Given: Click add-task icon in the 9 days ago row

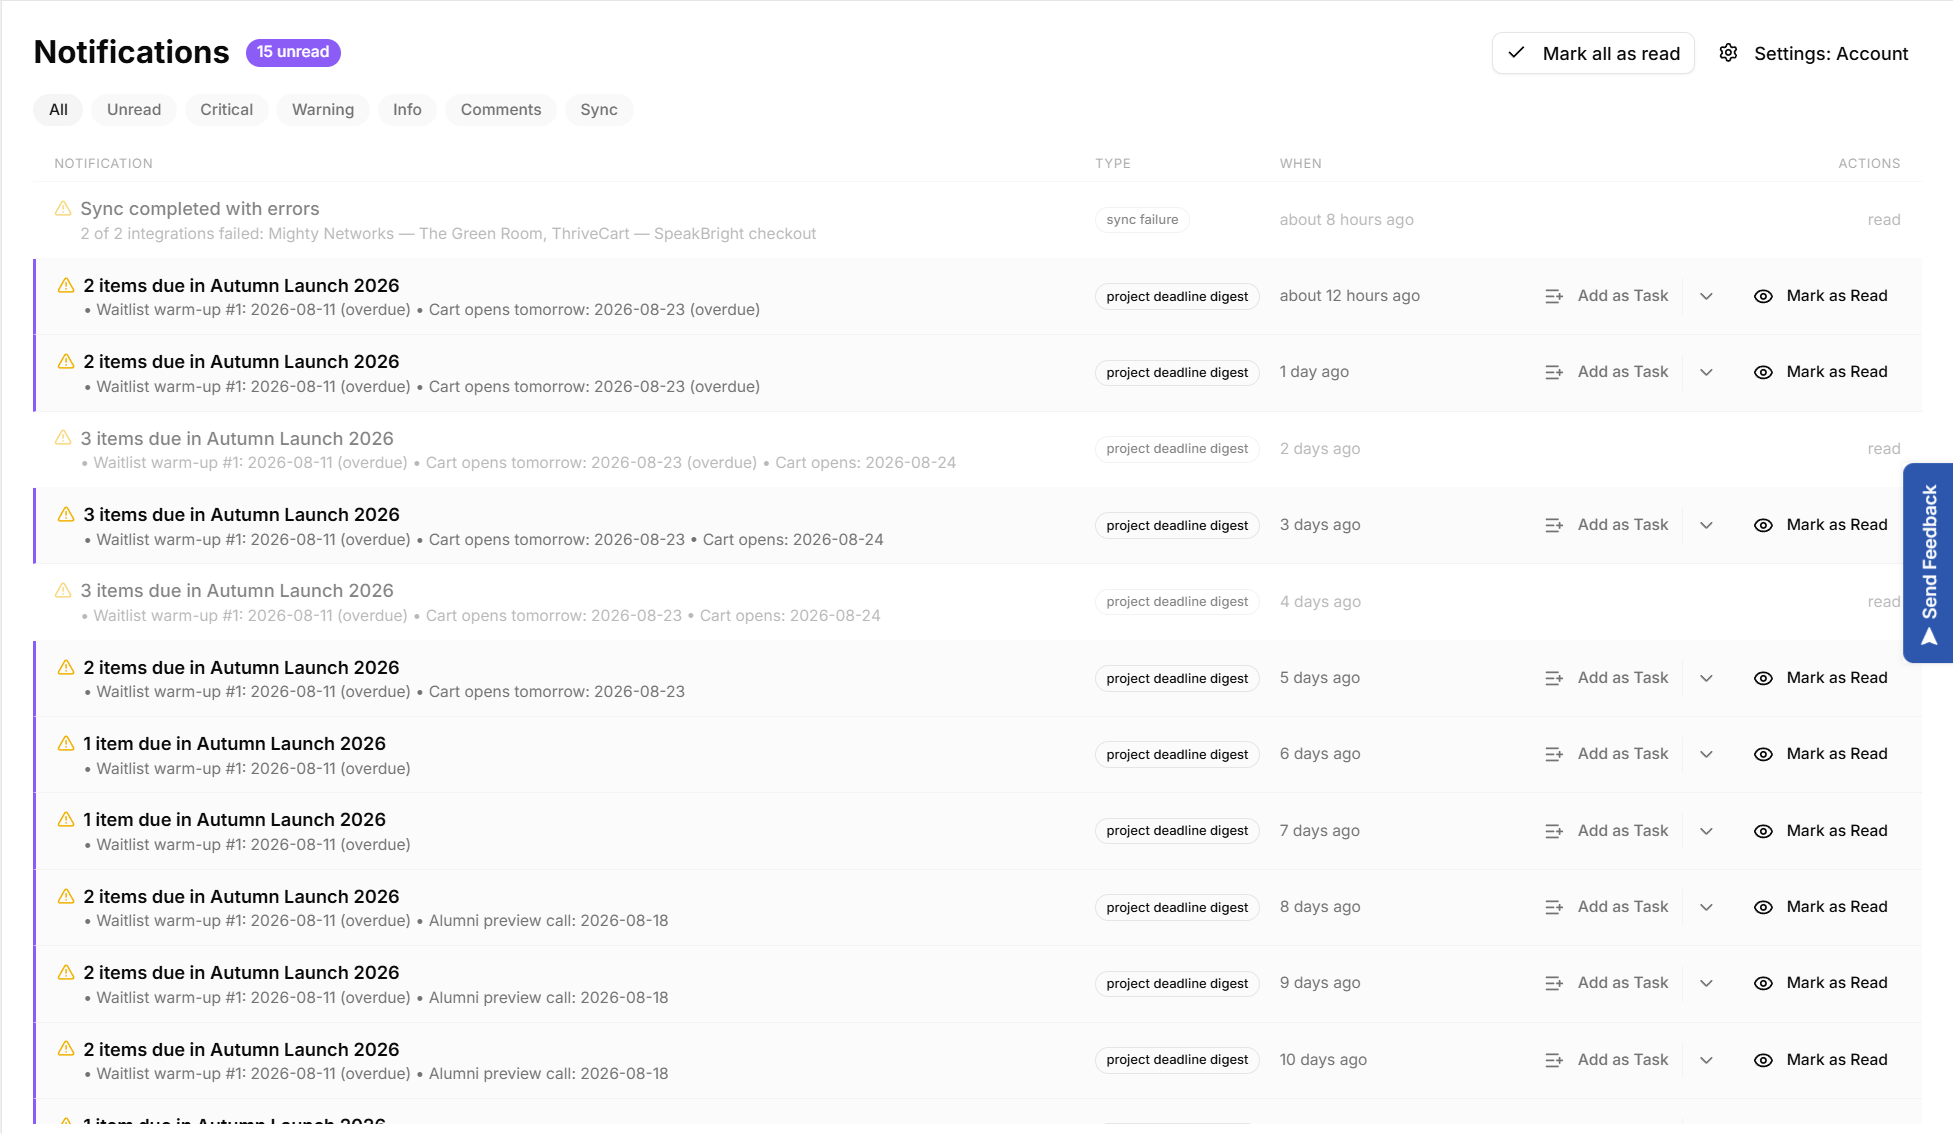Looking at the screenshot, I should 1554,983.
